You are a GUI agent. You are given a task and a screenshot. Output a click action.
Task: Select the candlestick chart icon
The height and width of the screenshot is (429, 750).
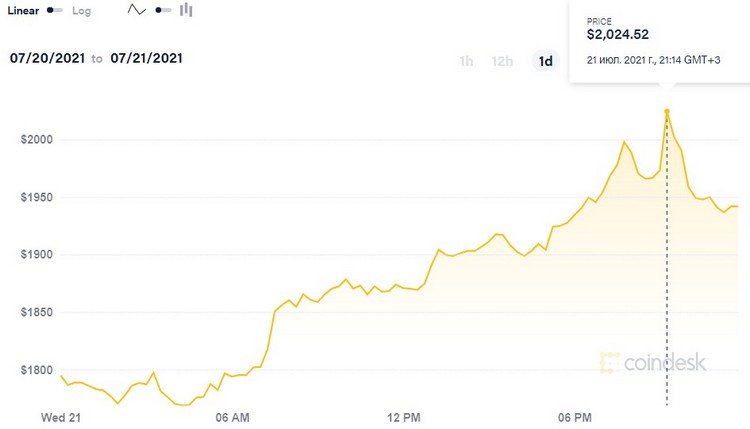187,10
